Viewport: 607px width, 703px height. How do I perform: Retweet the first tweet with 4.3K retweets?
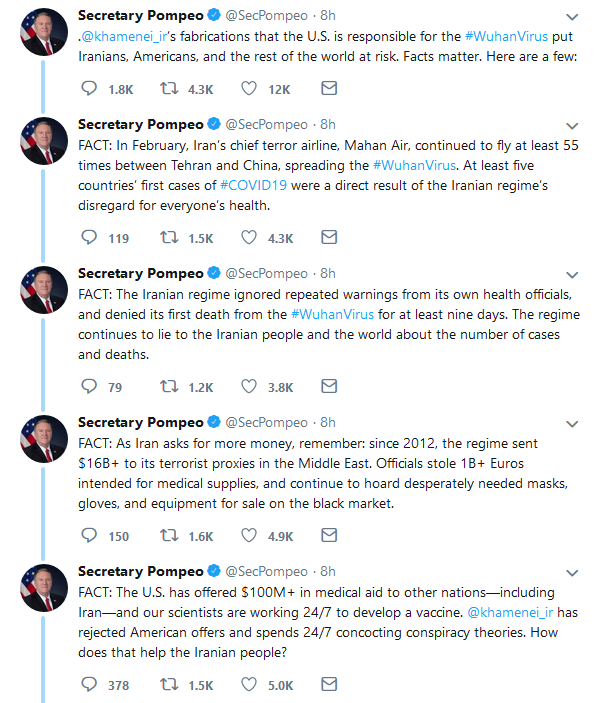[170, 89]
